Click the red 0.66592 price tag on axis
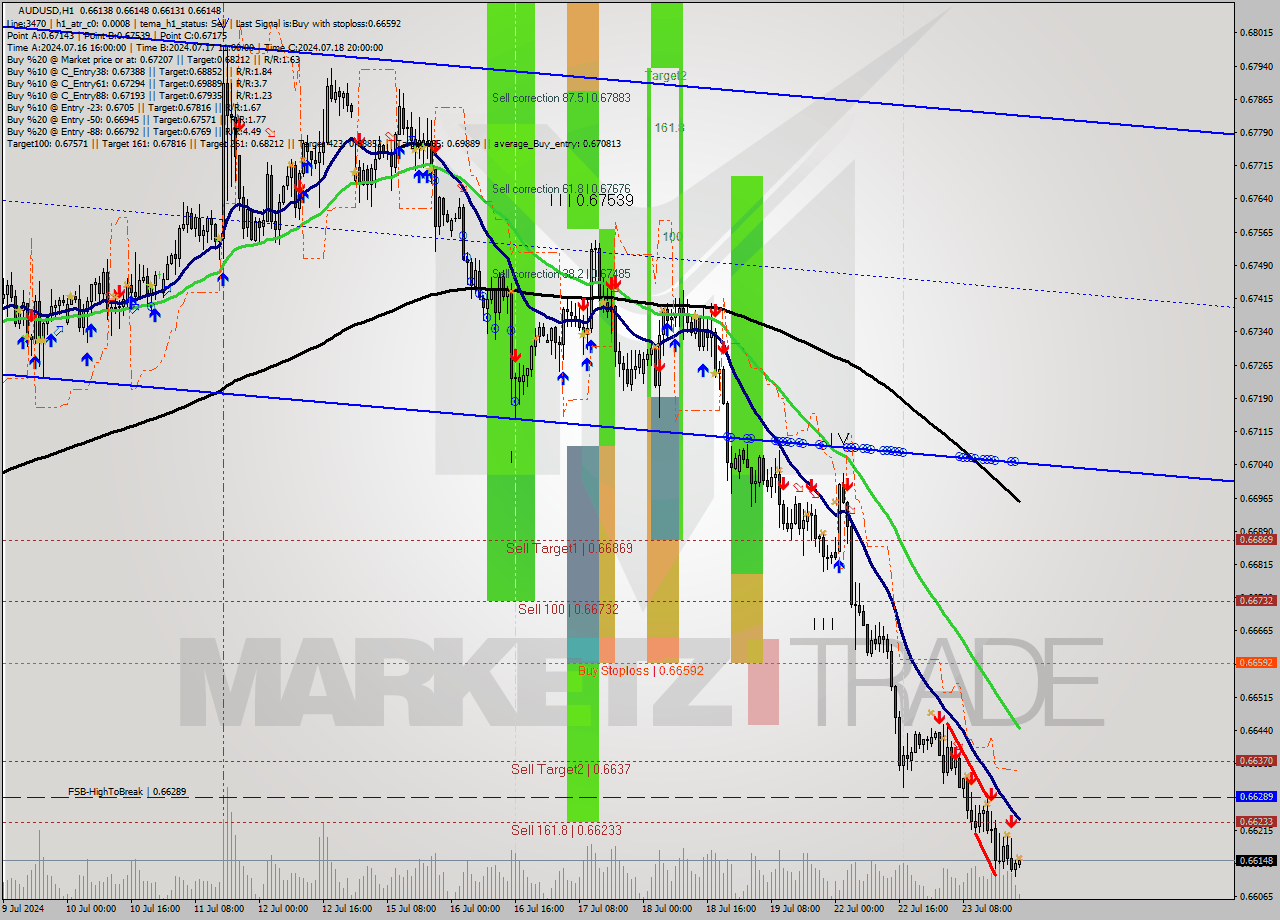Screen dimensions: 1280x920 coord(1256,662)
